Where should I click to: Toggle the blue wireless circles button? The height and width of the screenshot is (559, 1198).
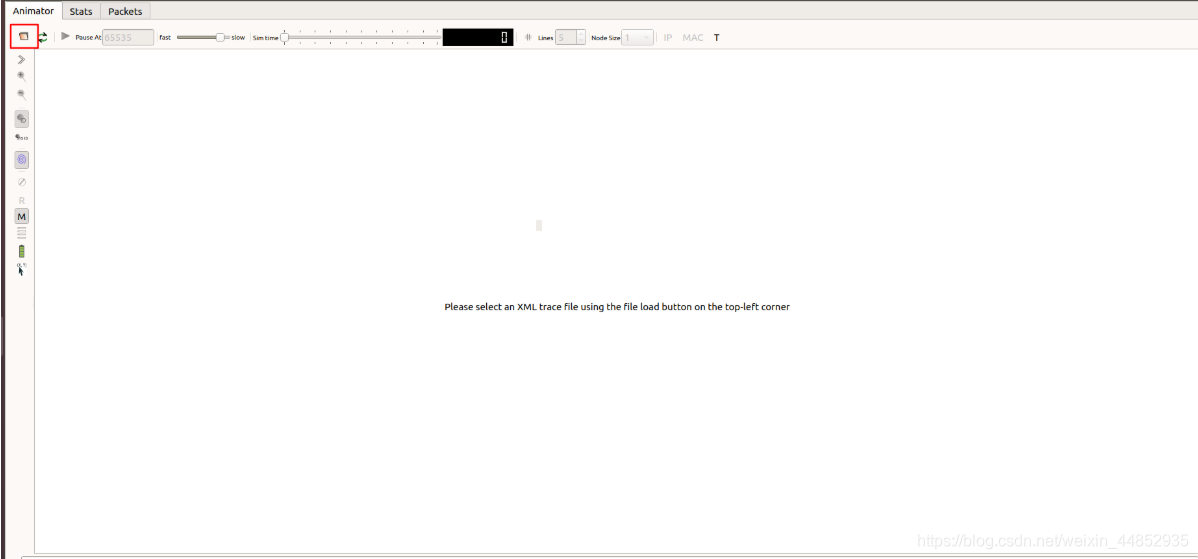coord(22,160)
